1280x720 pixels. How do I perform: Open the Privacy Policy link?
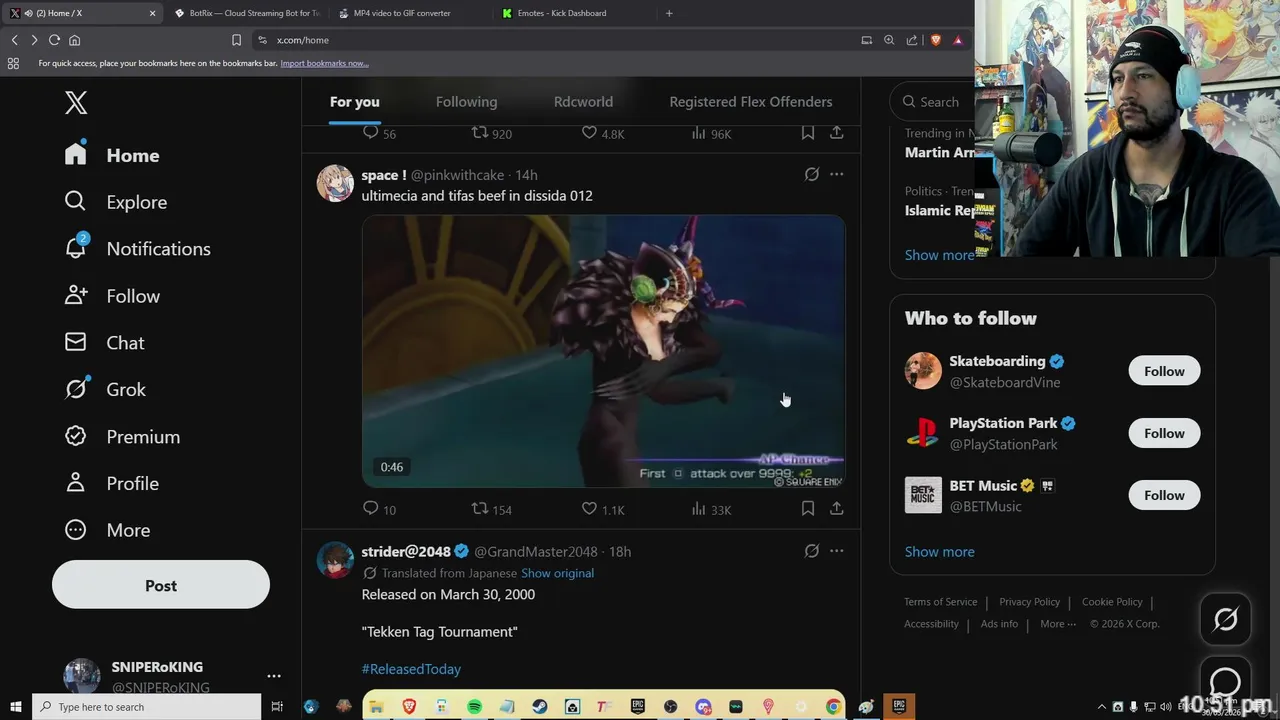pyautogui.click(x=1029, y=602)
